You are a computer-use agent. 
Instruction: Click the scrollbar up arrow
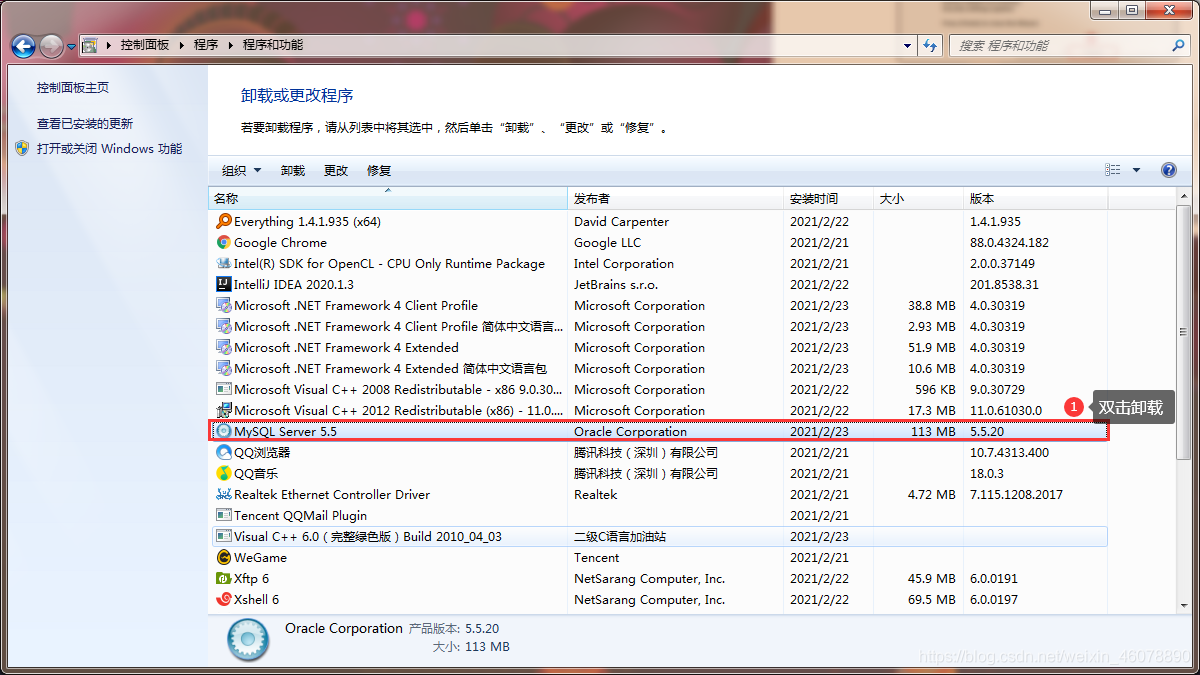[x=1183, y=196]
